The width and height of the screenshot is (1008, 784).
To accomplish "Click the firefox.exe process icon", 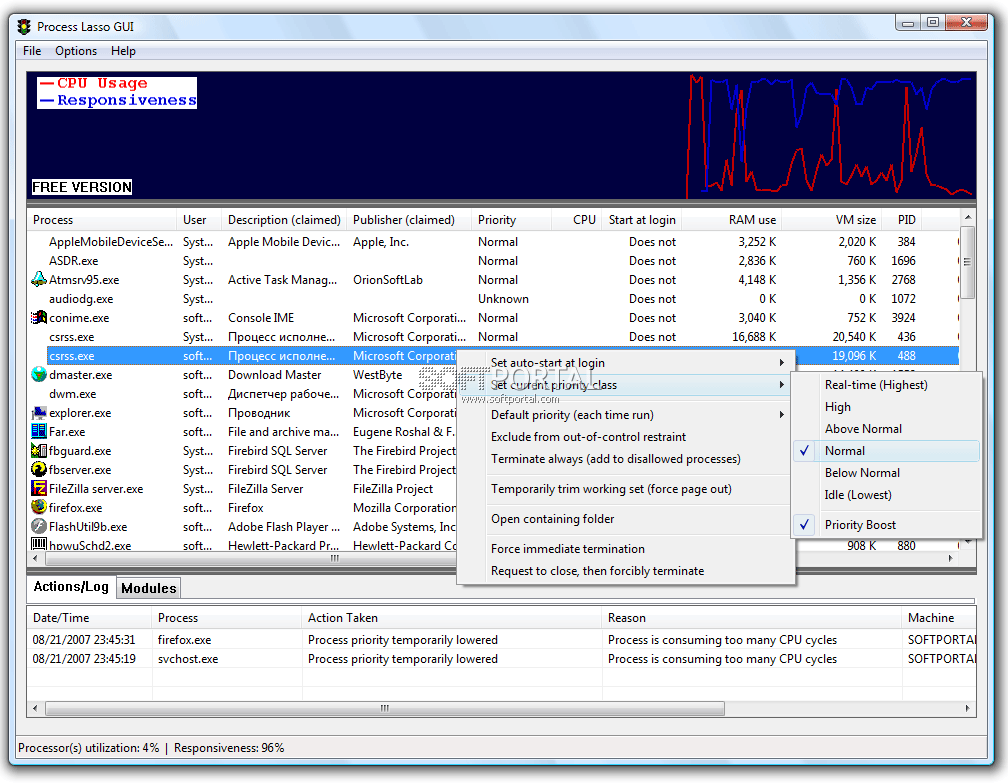I will coord(39,507).
